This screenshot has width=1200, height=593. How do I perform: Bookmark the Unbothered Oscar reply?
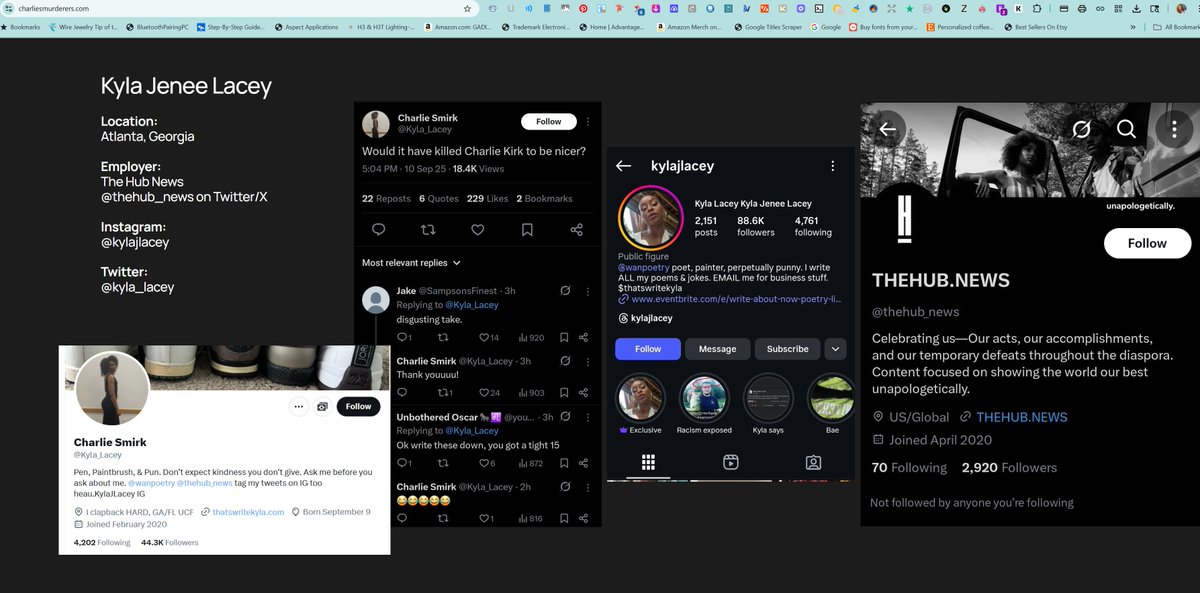pyautogui.click(x=564, y=463)
